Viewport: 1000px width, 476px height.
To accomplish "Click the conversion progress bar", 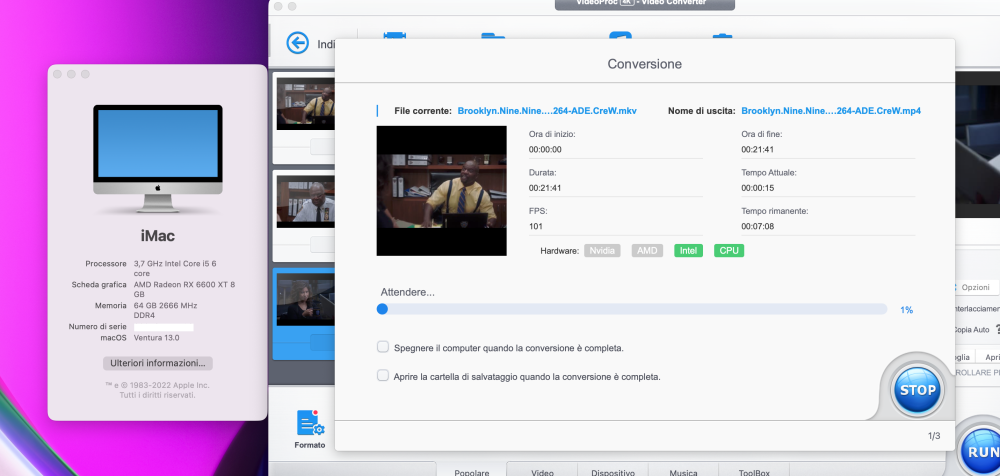I will tap(632, 309).
